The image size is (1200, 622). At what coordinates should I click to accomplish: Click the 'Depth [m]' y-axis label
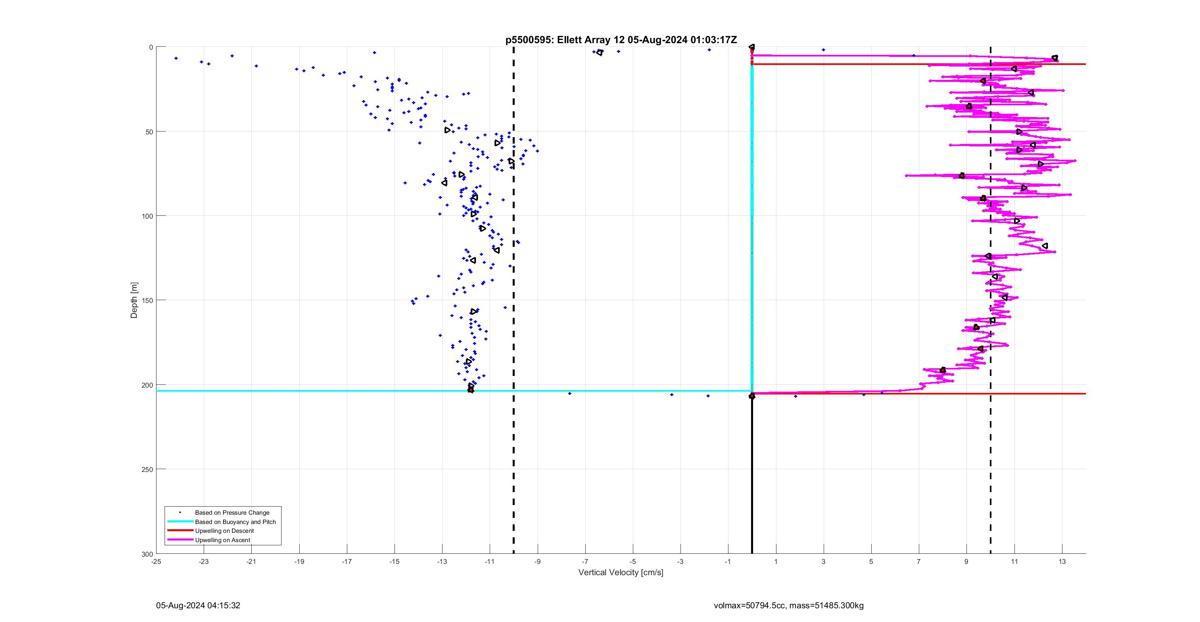134,300
